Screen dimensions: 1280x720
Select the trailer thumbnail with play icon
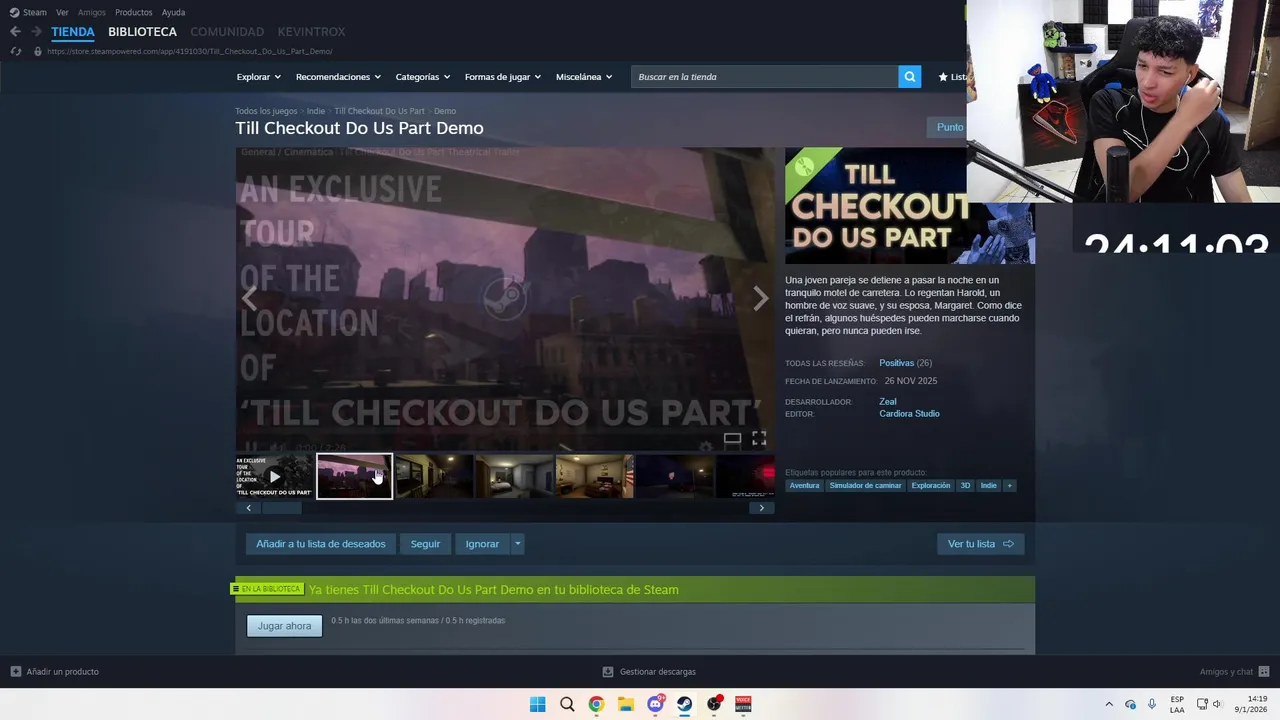click(x=274, y=476)
